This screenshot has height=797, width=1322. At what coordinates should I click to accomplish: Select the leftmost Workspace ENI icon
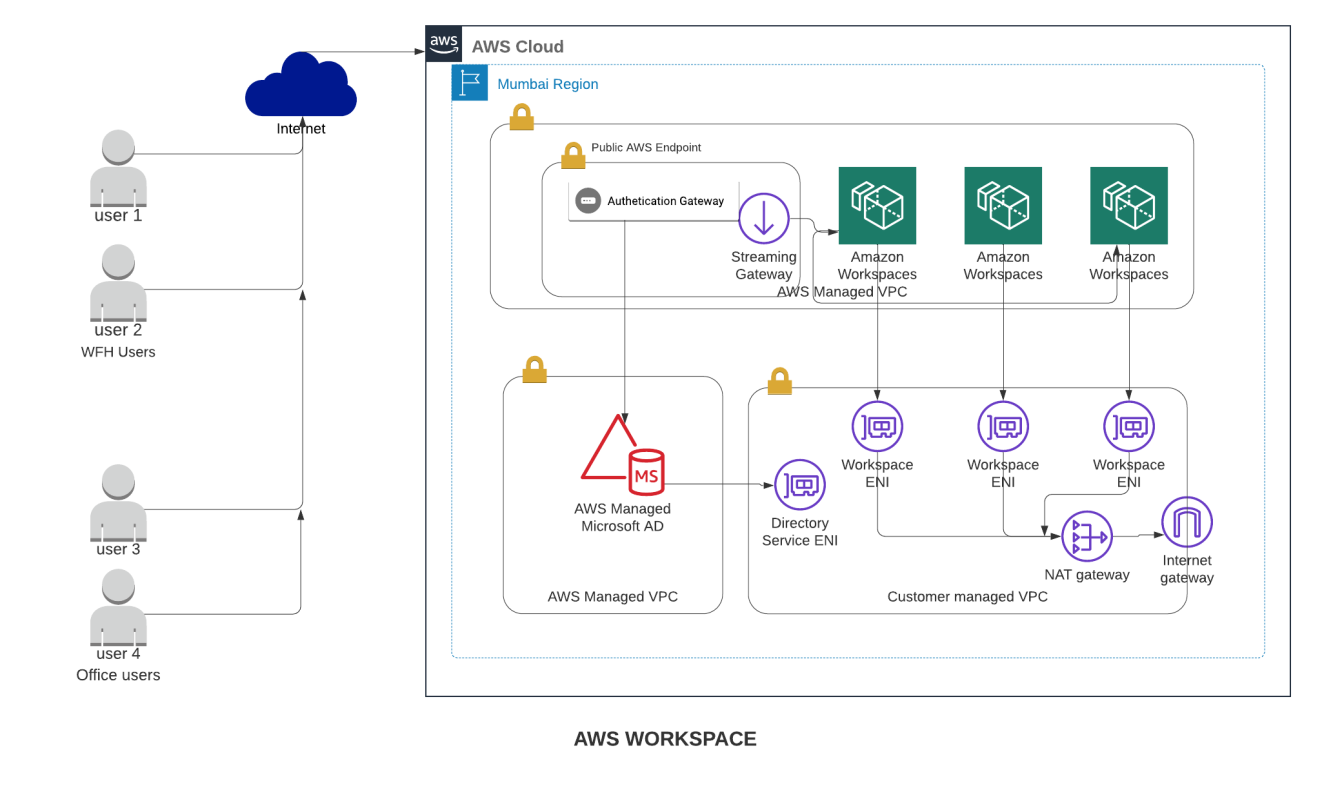[x=877, y=427]
